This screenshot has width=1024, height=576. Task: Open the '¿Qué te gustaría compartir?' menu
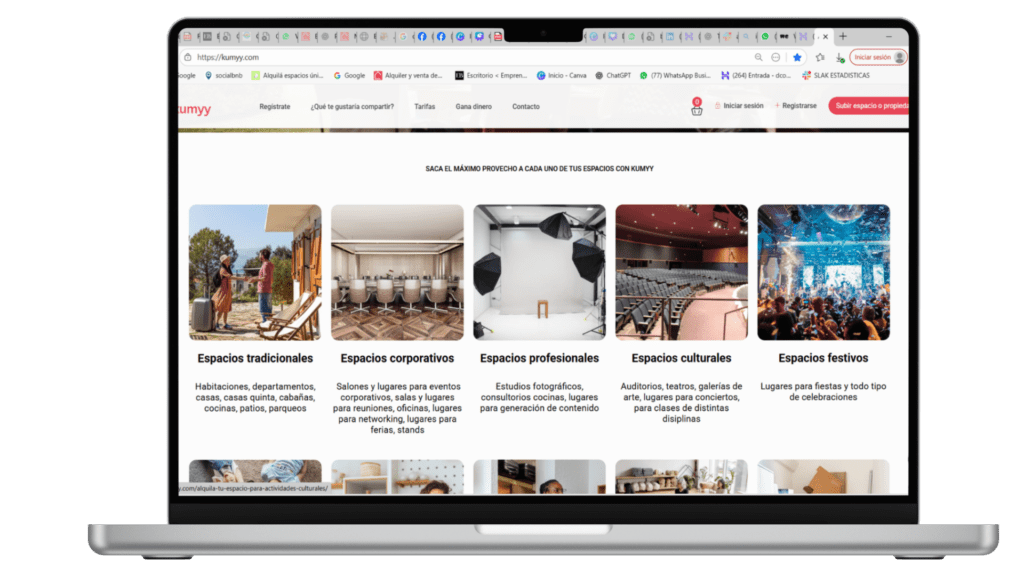coord(352,106)
